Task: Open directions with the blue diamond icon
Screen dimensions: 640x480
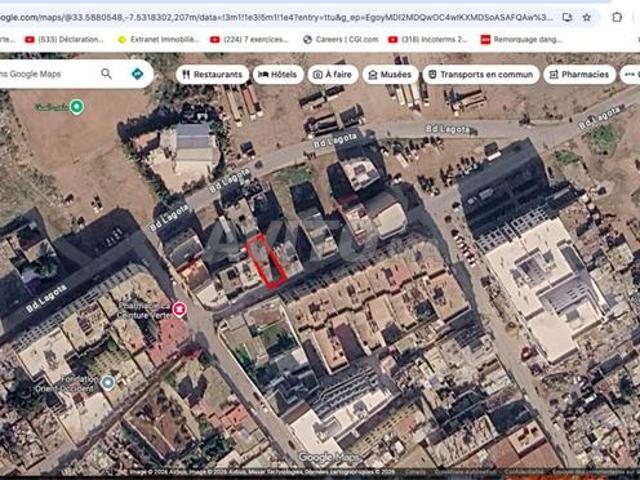Action: (138, 74)
